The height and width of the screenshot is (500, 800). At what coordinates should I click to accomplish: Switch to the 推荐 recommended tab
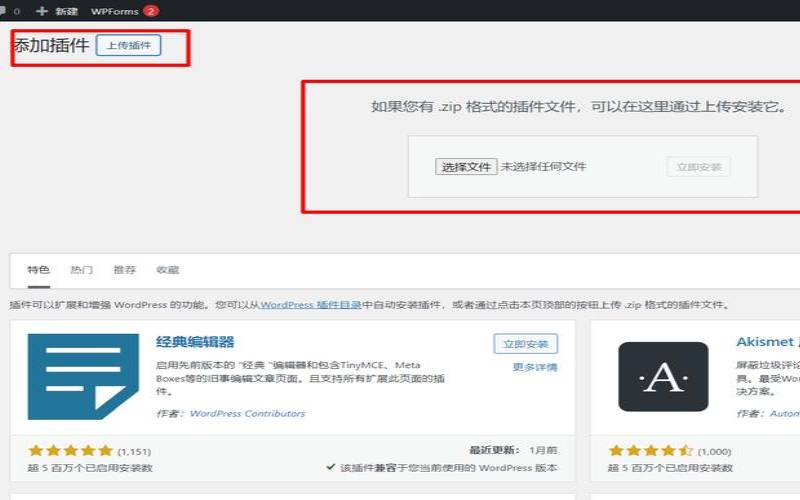(x=124, y=269)
